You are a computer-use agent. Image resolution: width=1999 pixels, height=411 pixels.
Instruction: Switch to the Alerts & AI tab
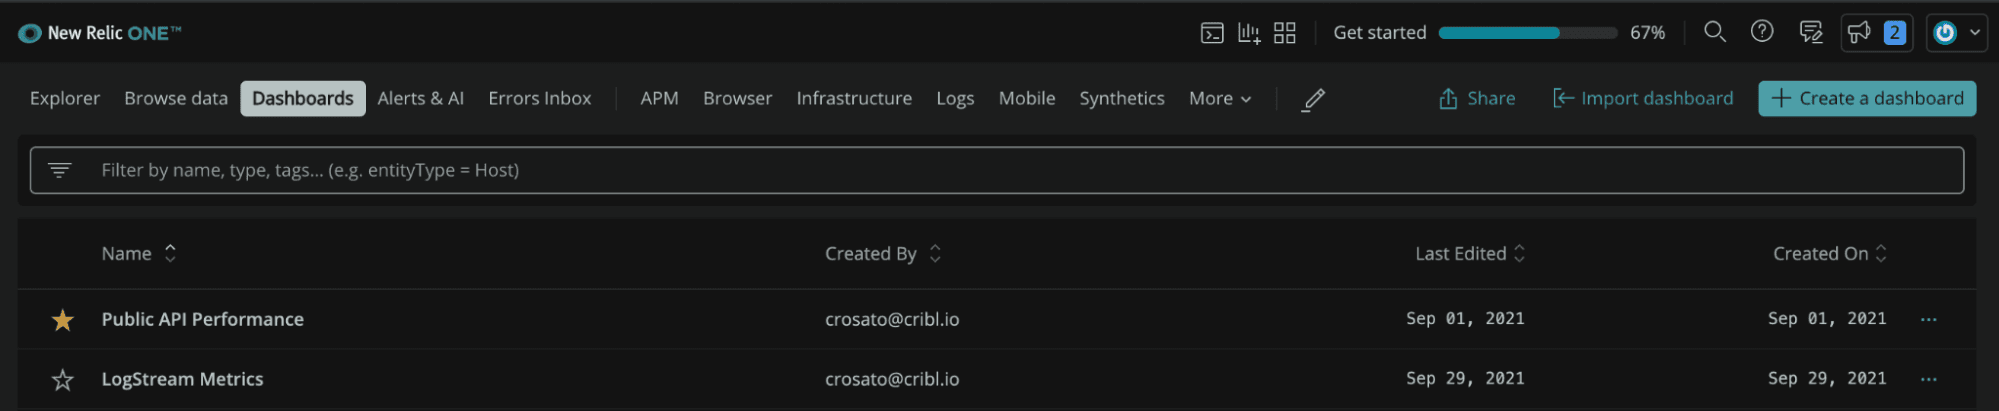tap(420, 99)
